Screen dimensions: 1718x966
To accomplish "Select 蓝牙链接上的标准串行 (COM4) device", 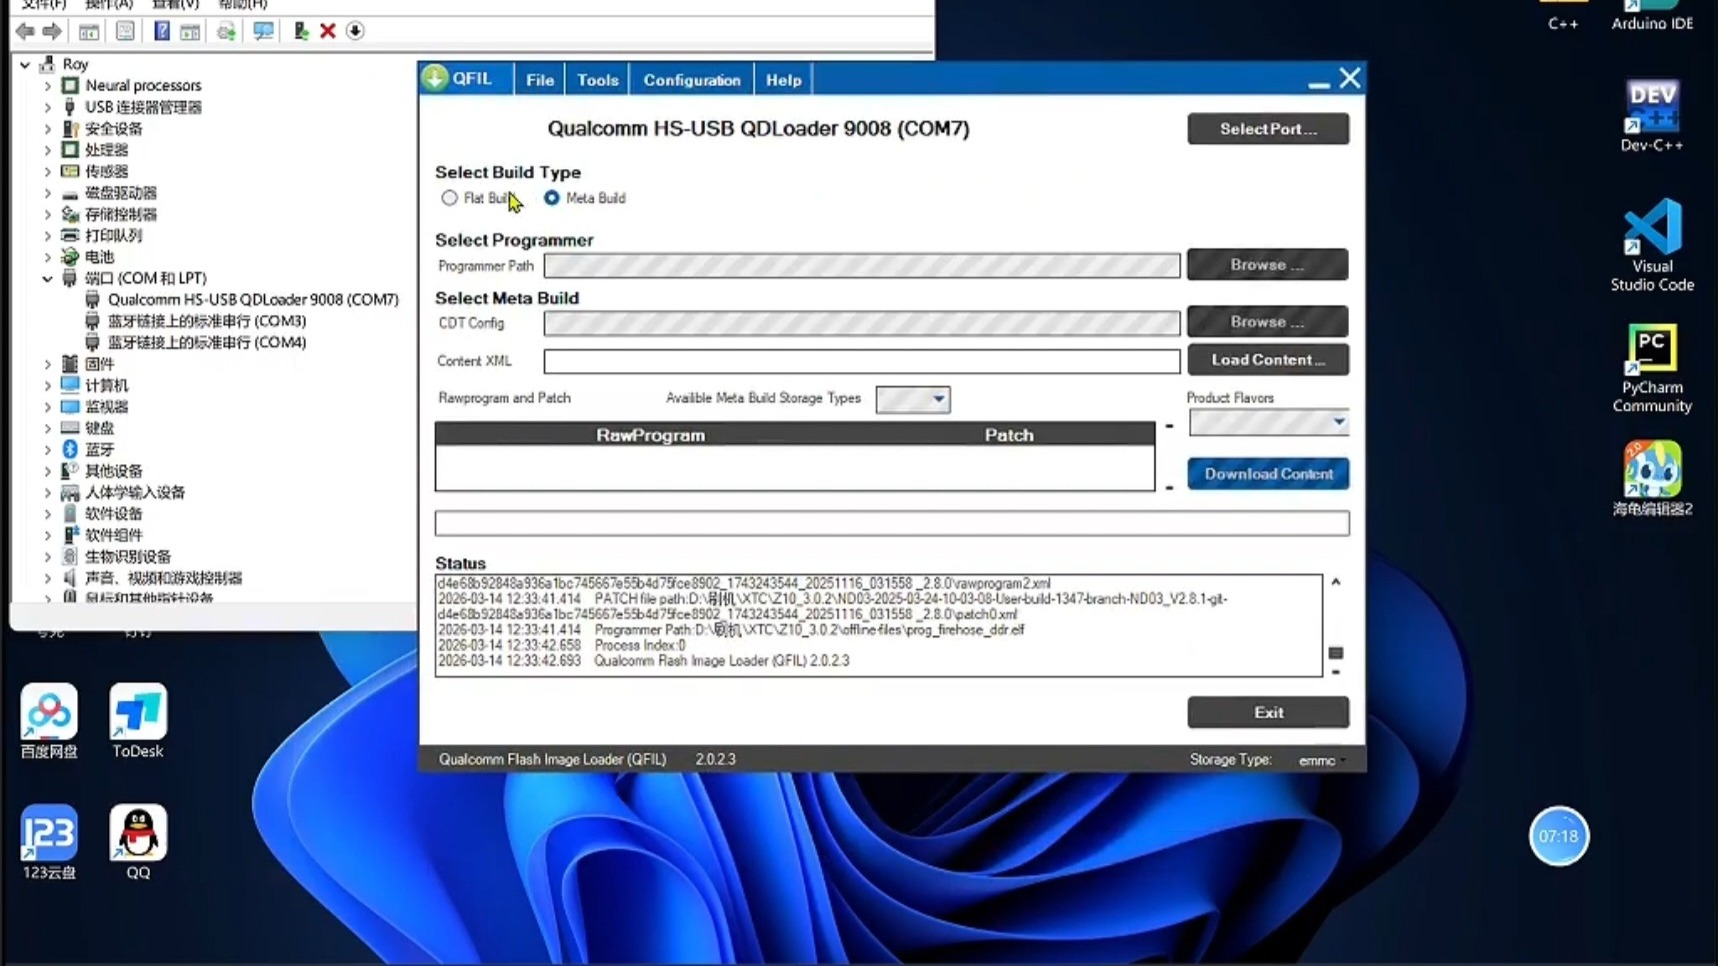I will 207,342.
